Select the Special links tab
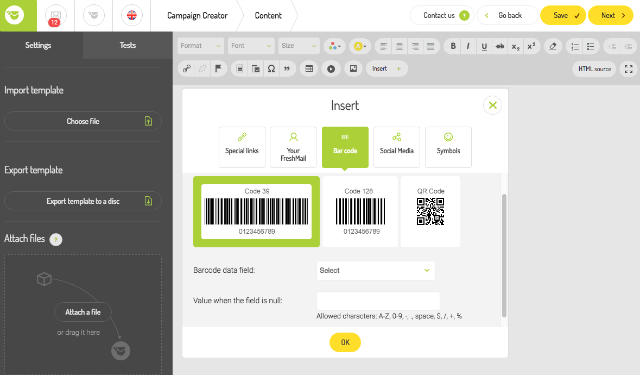This screenshot has width=640, height=375. (242, 147)
